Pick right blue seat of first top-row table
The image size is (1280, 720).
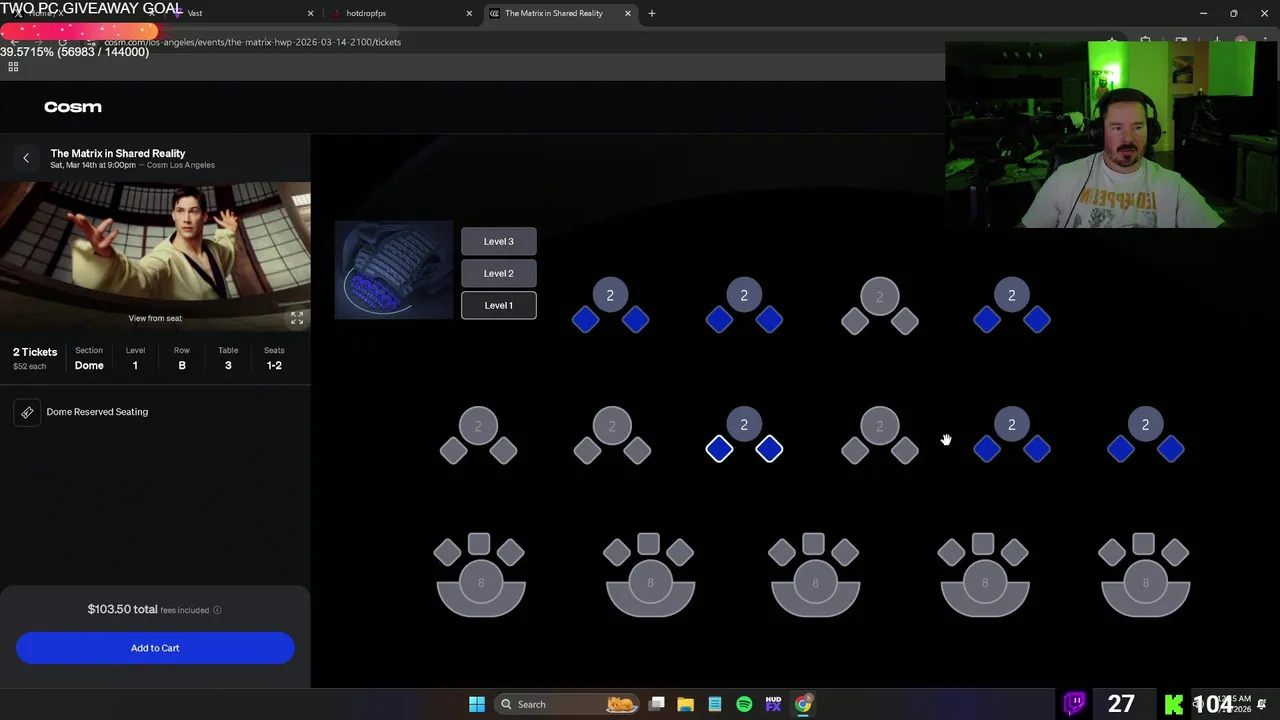(635, 320)
